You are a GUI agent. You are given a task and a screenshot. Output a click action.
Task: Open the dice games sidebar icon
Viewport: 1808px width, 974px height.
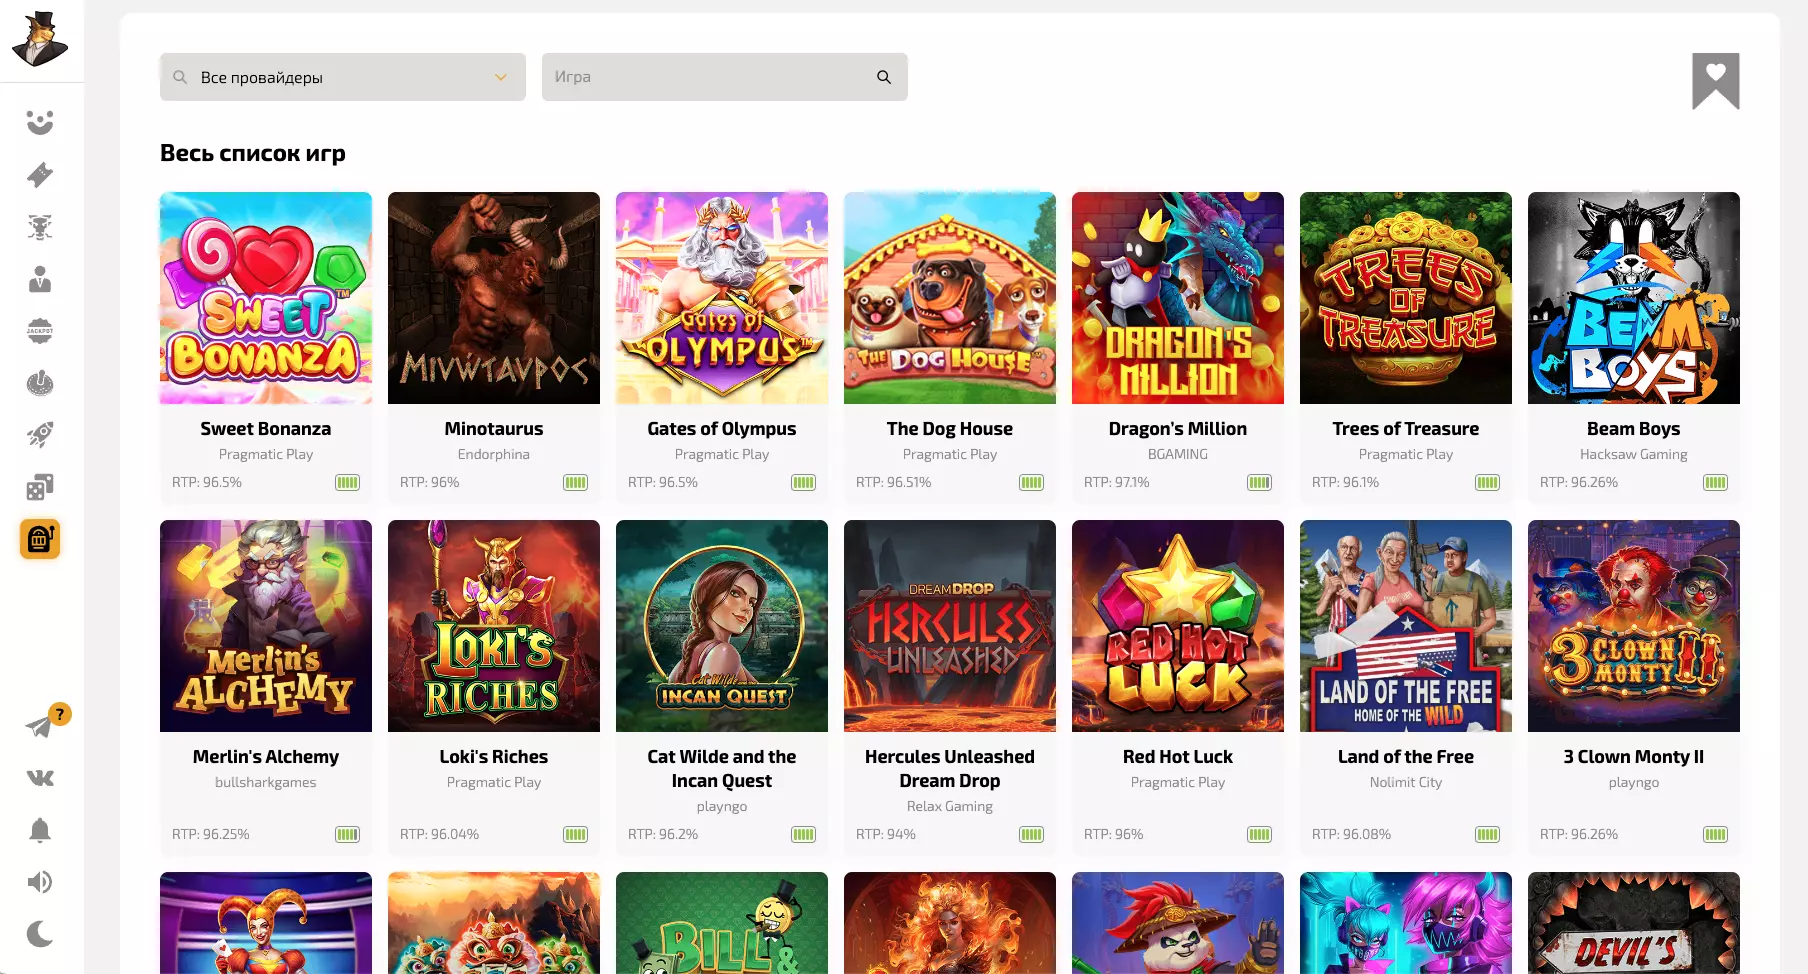point(40,487)
